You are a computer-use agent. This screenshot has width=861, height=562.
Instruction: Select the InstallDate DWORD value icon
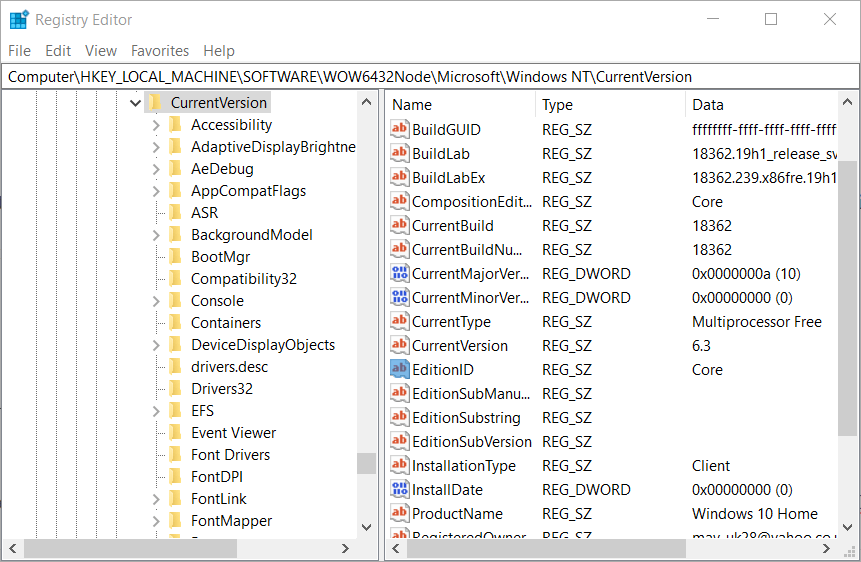click(400, 489)
